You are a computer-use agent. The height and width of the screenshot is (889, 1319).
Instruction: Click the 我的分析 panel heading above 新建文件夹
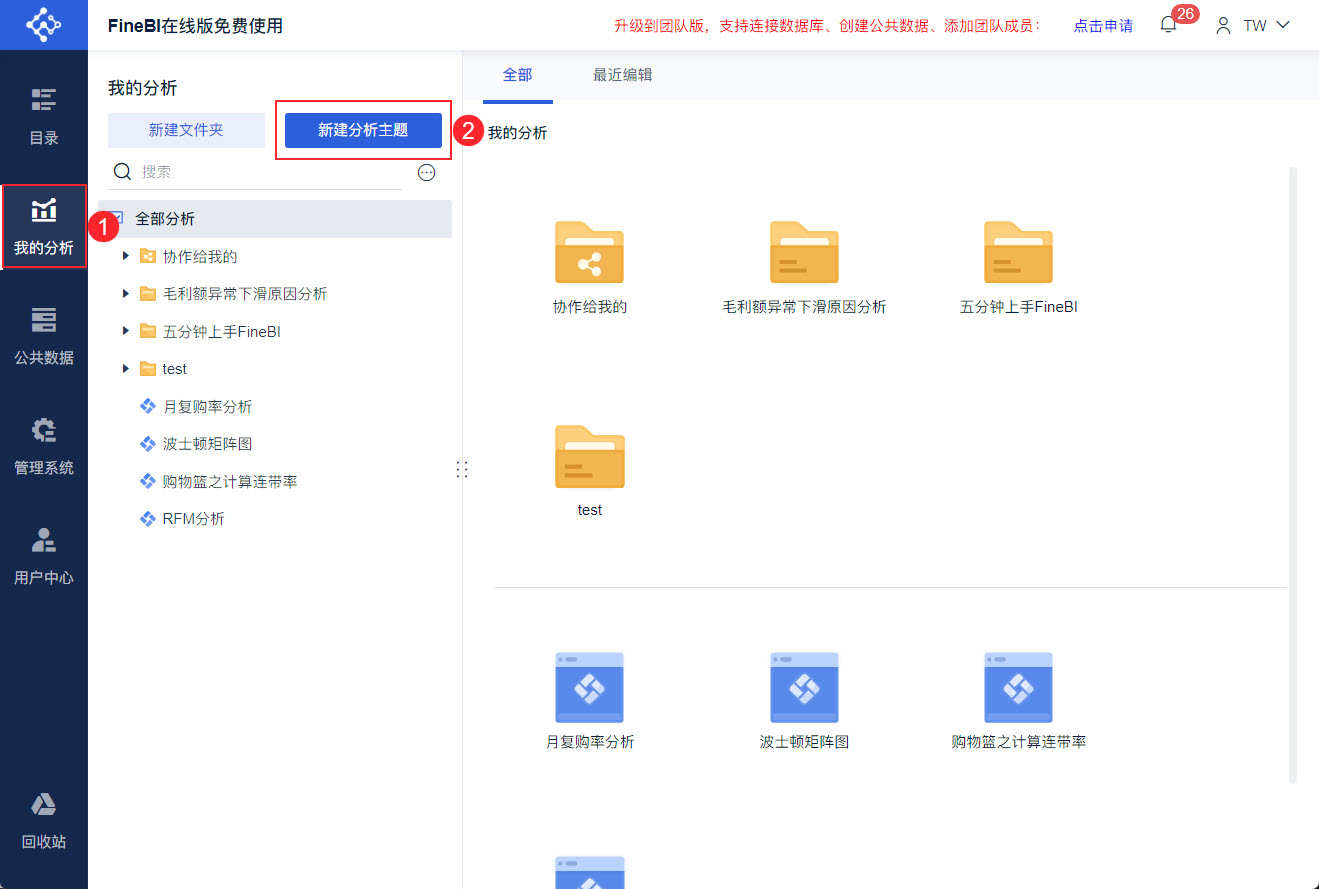pos(143,88)
